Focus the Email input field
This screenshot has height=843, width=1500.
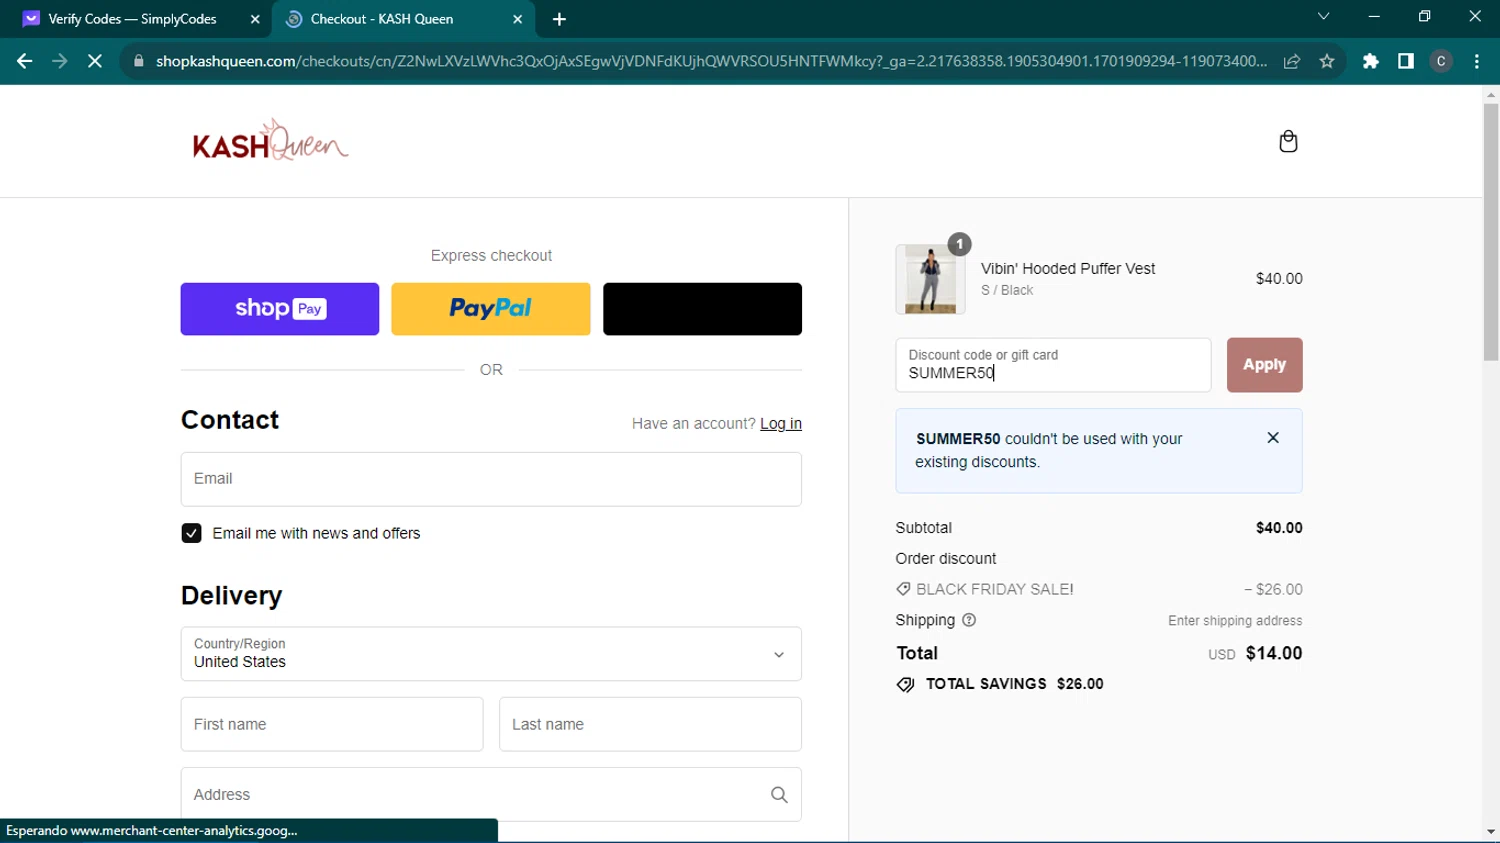coord(491,479)
